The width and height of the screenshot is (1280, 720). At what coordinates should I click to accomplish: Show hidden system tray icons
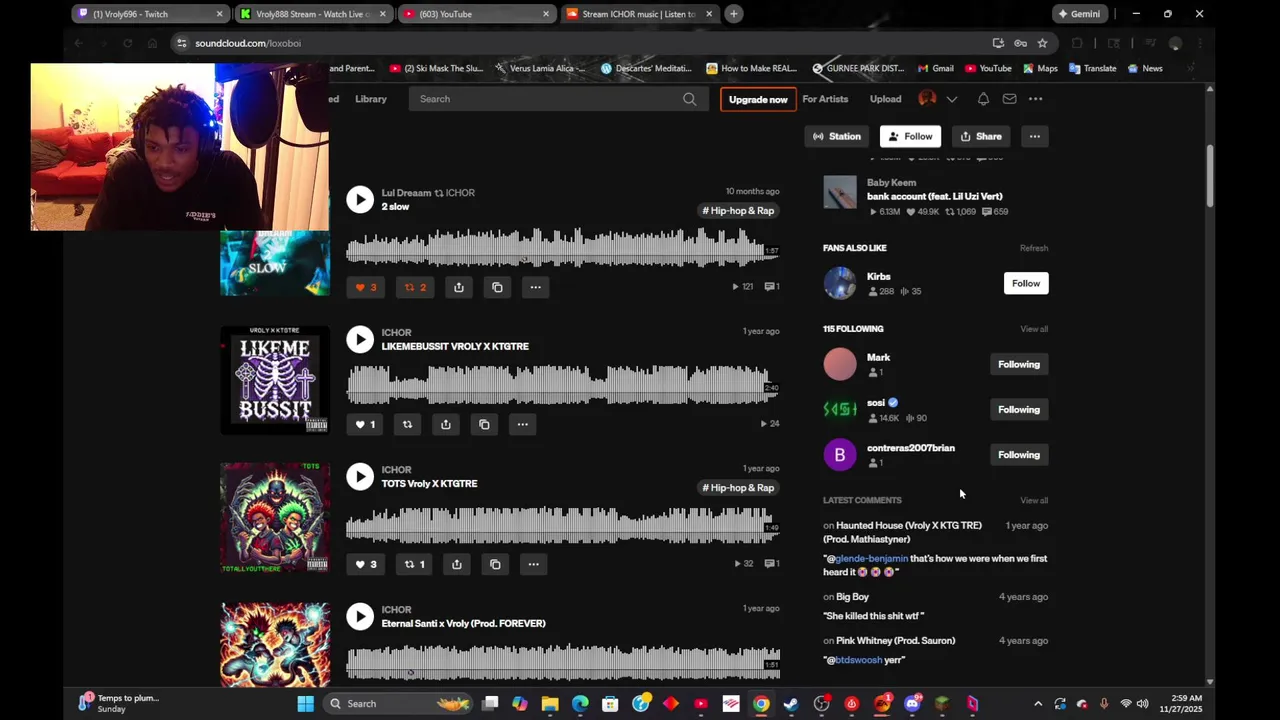1037,703
